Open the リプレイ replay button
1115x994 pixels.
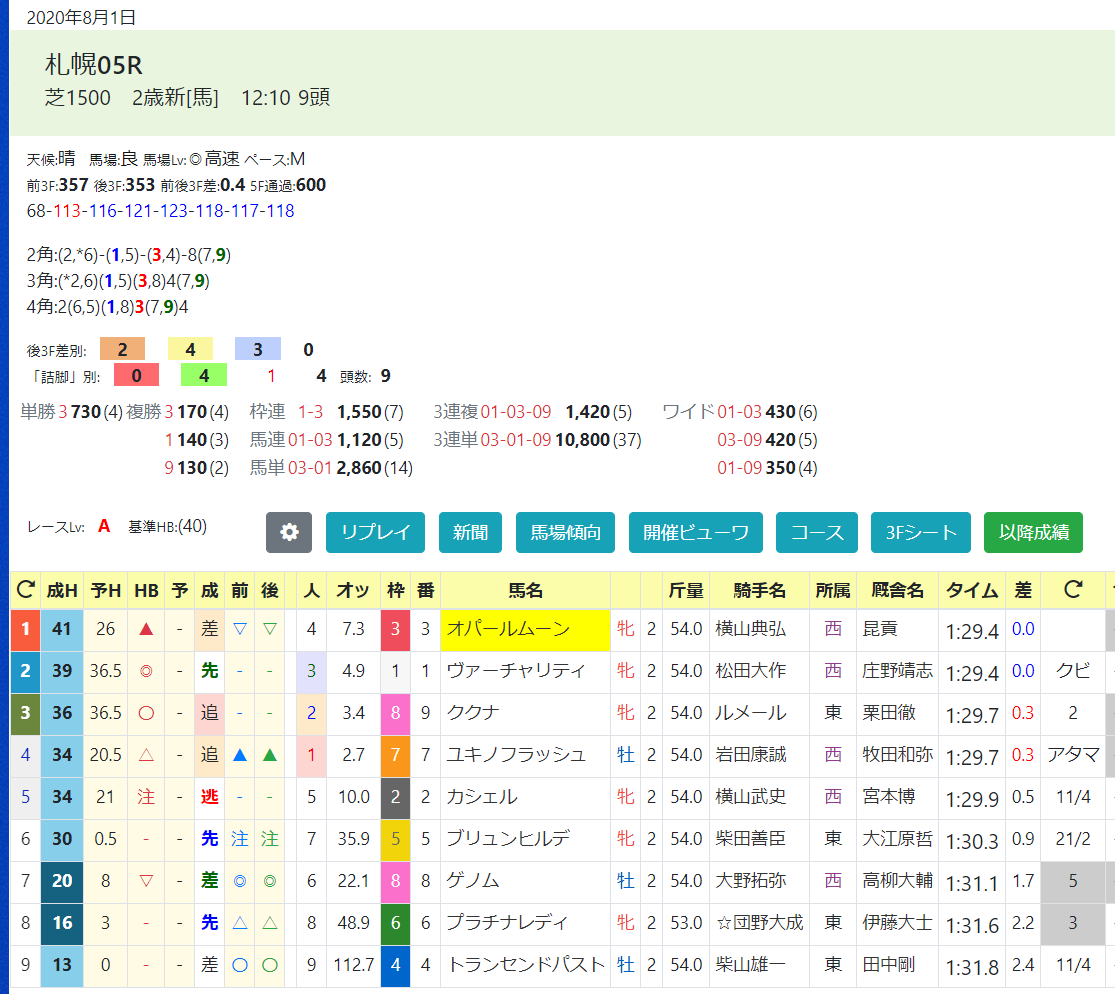point(375,533)
